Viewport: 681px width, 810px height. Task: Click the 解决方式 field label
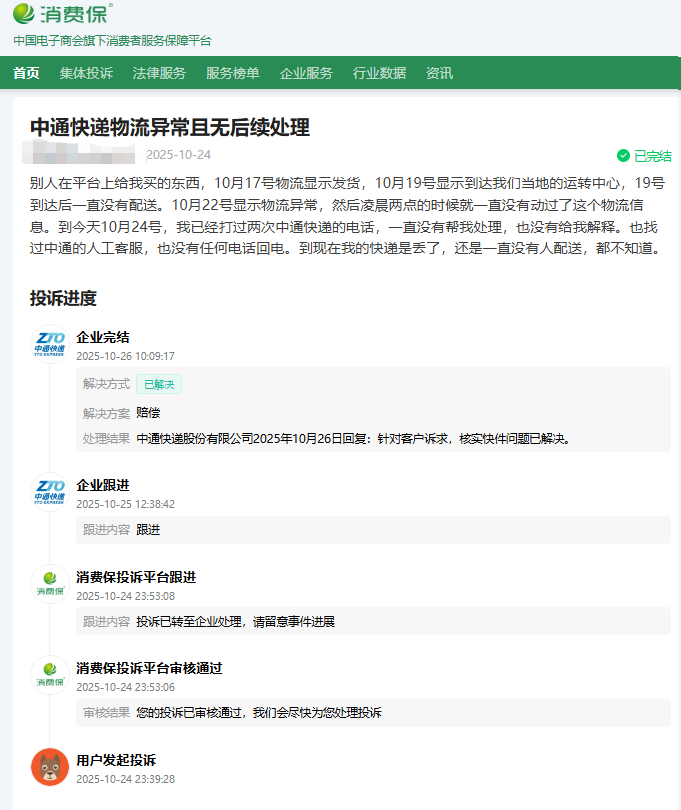click(x=106, y=384)
